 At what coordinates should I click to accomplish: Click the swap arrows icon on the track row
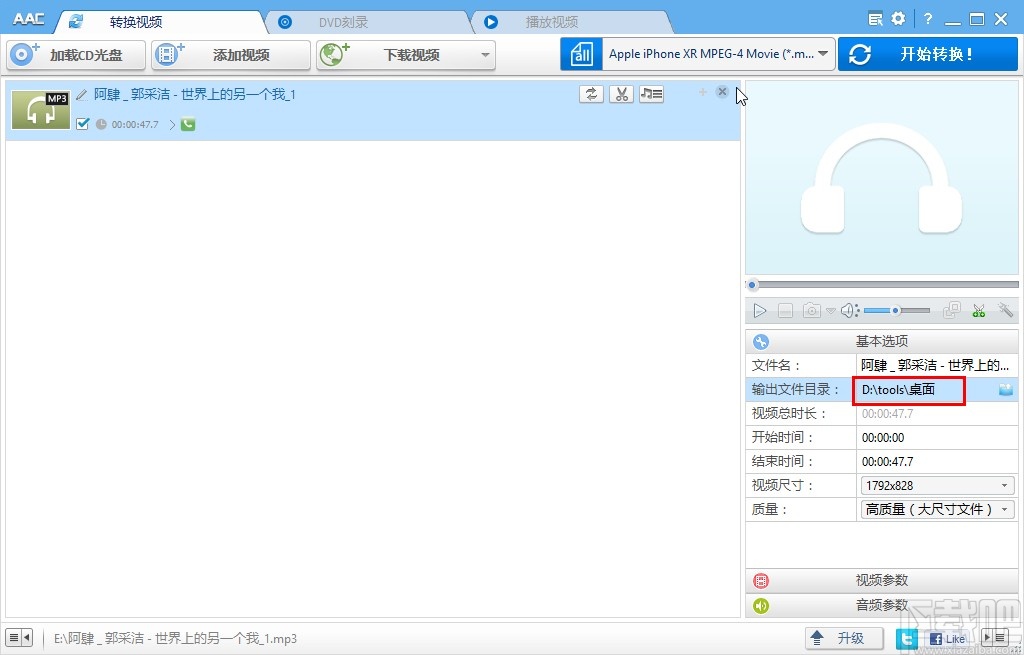(591, 93)
